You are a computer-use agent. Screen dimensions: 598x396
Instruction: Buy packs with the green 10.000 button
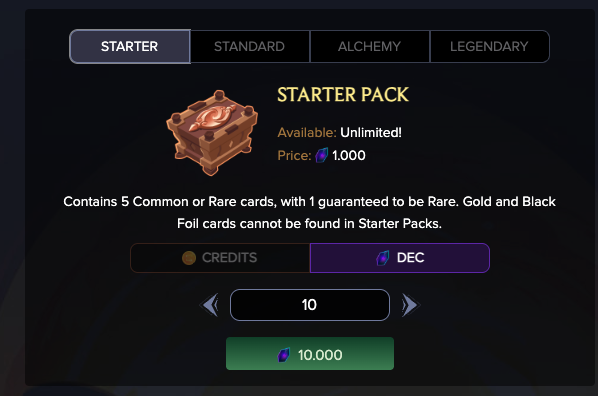coord(310,354)
